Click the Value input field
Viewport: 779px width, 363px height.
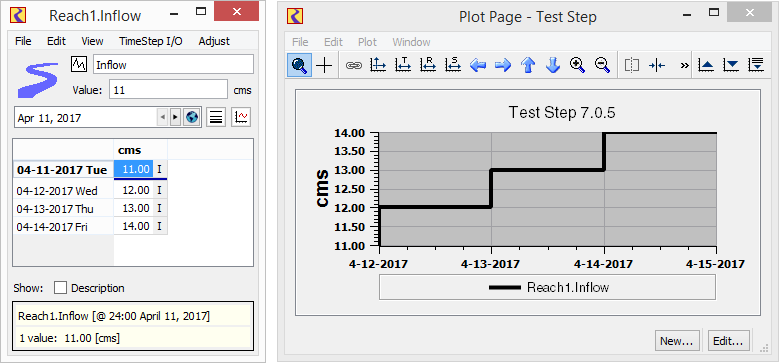pyautogui.click(x=168, y=90)
